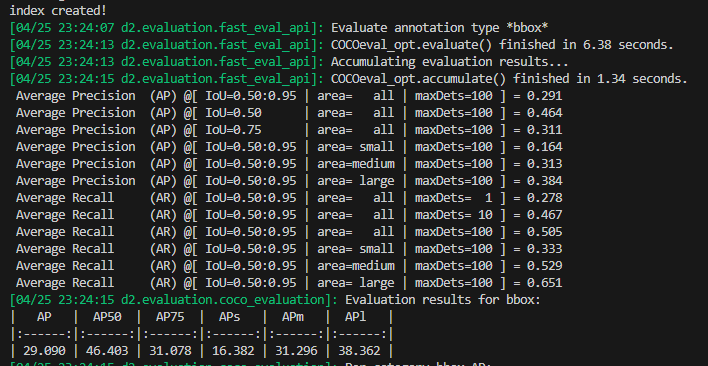Select the 'Evaluate annotation type *bbox*' text
Image resolution: width=708 pixels, height=366 pixels.
click(440, 28)
